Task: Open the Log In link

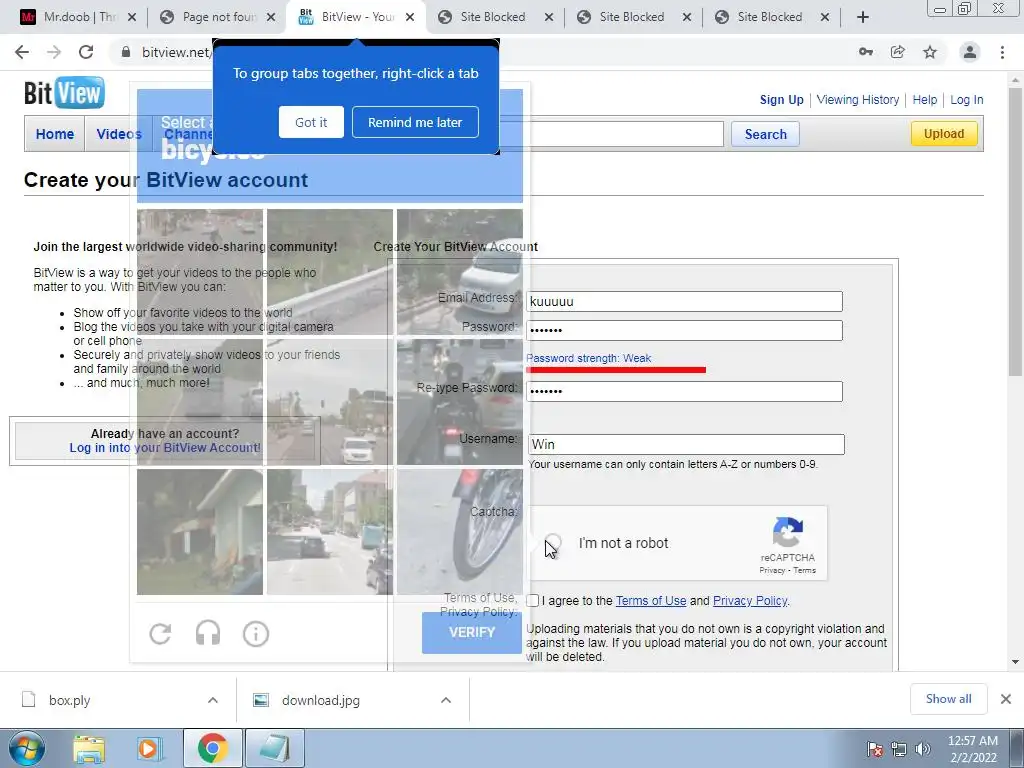Action: point(967,100)
